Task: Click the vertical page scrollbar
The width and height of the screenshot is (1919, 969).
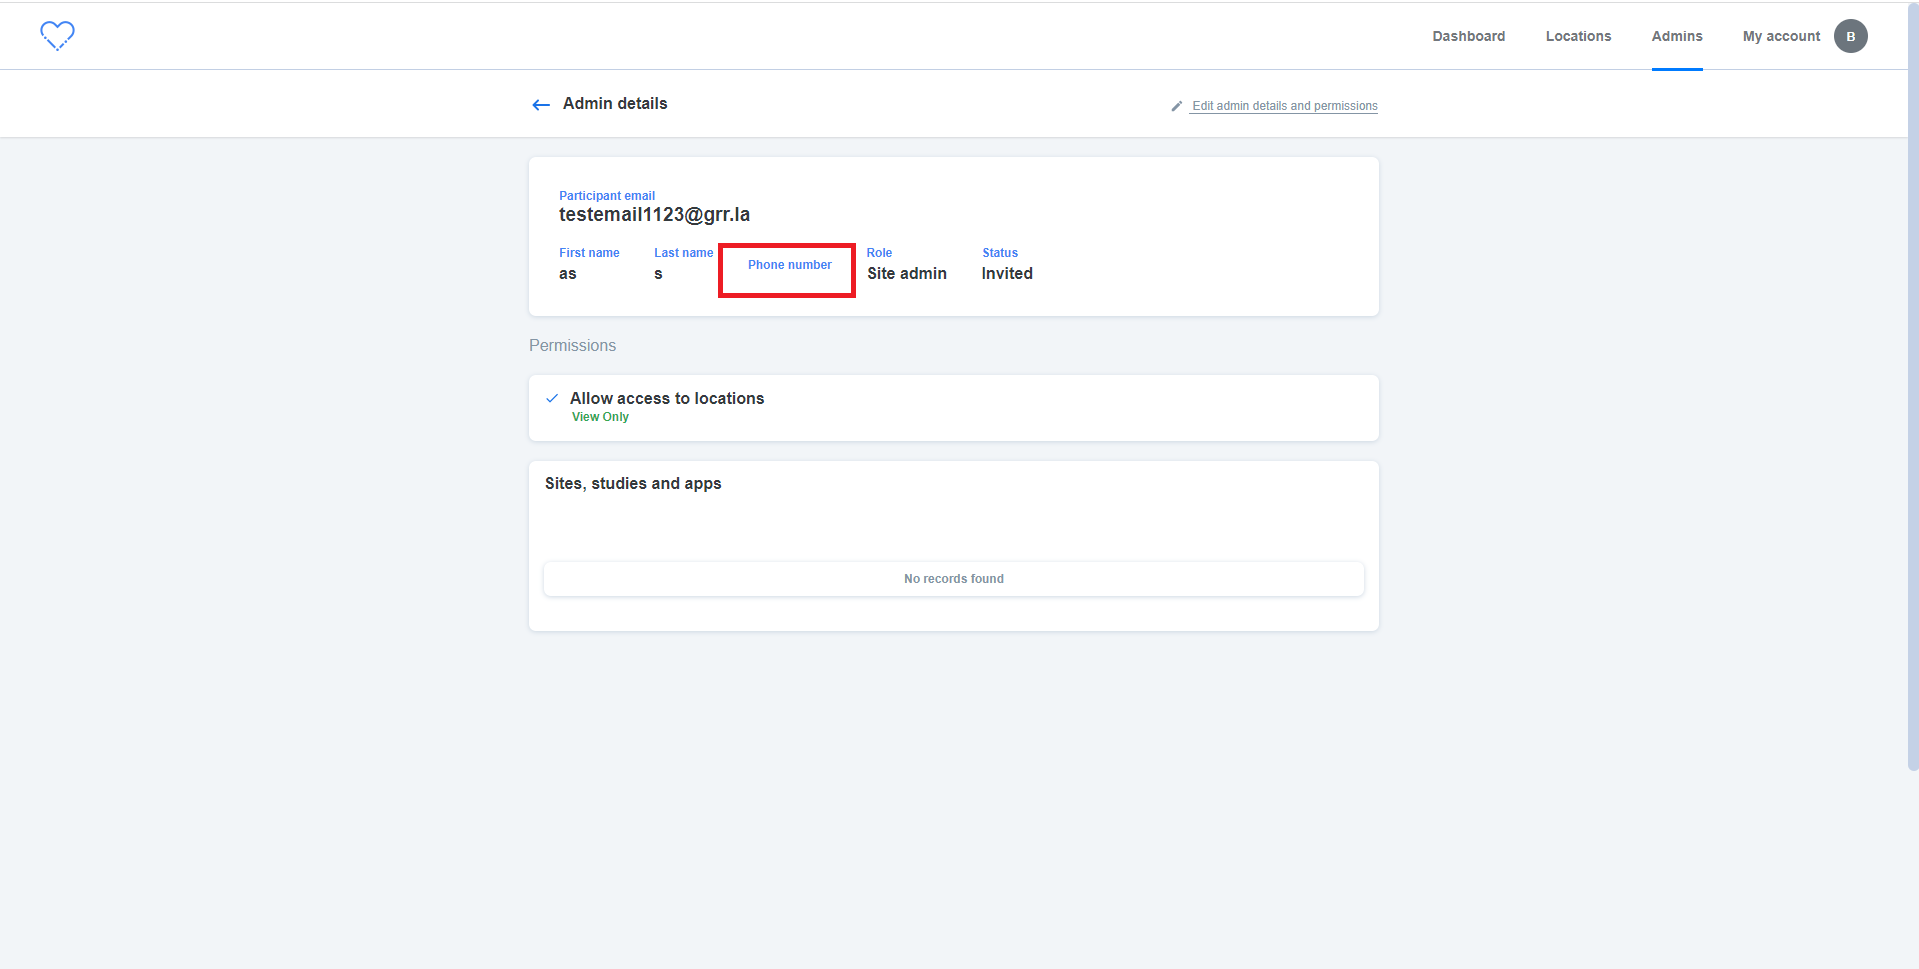Action: (1912, 385)
